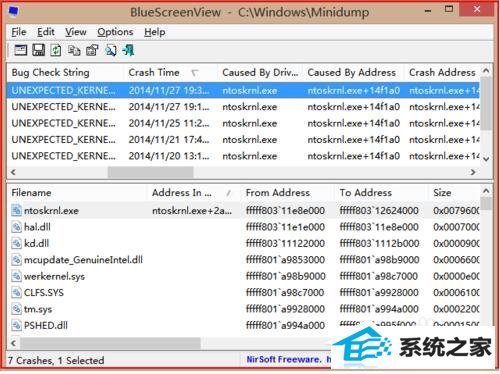
Task: Select the CLFS.SYS filename
Action: (44, 292)
